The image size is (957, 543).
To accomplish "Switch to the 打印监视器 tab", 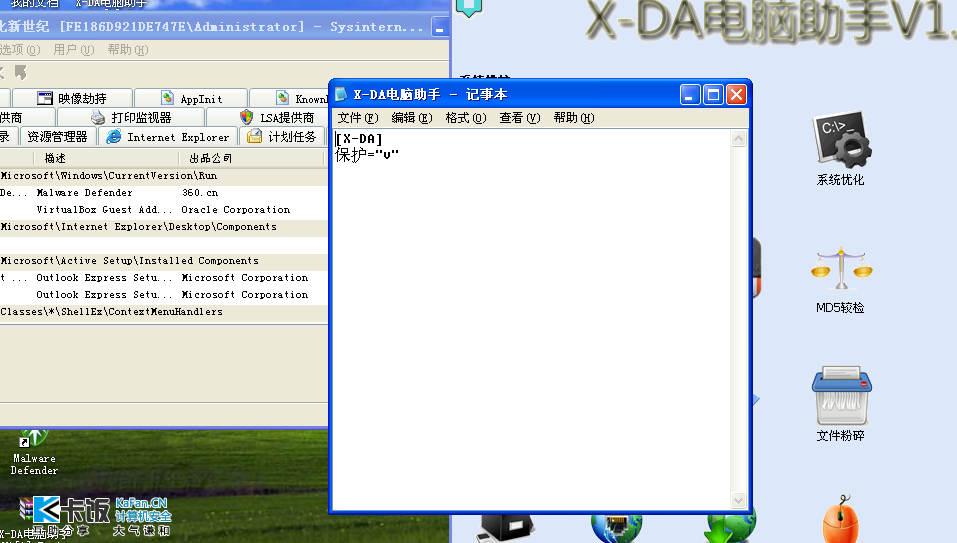I will point(131,117).
